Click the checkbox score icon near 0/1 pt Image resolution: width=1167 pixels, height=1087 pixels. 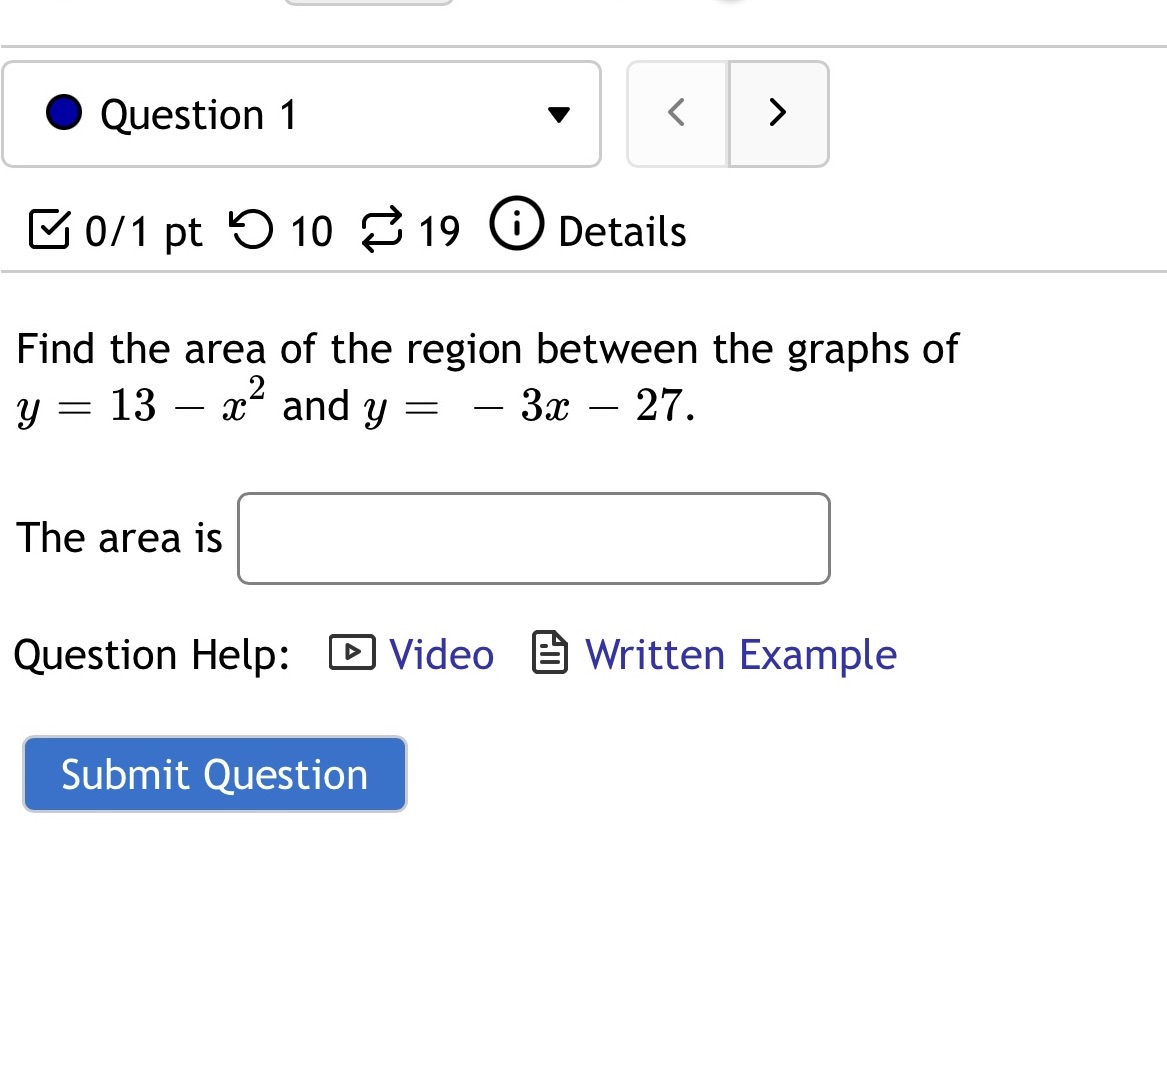click(48, 229)
